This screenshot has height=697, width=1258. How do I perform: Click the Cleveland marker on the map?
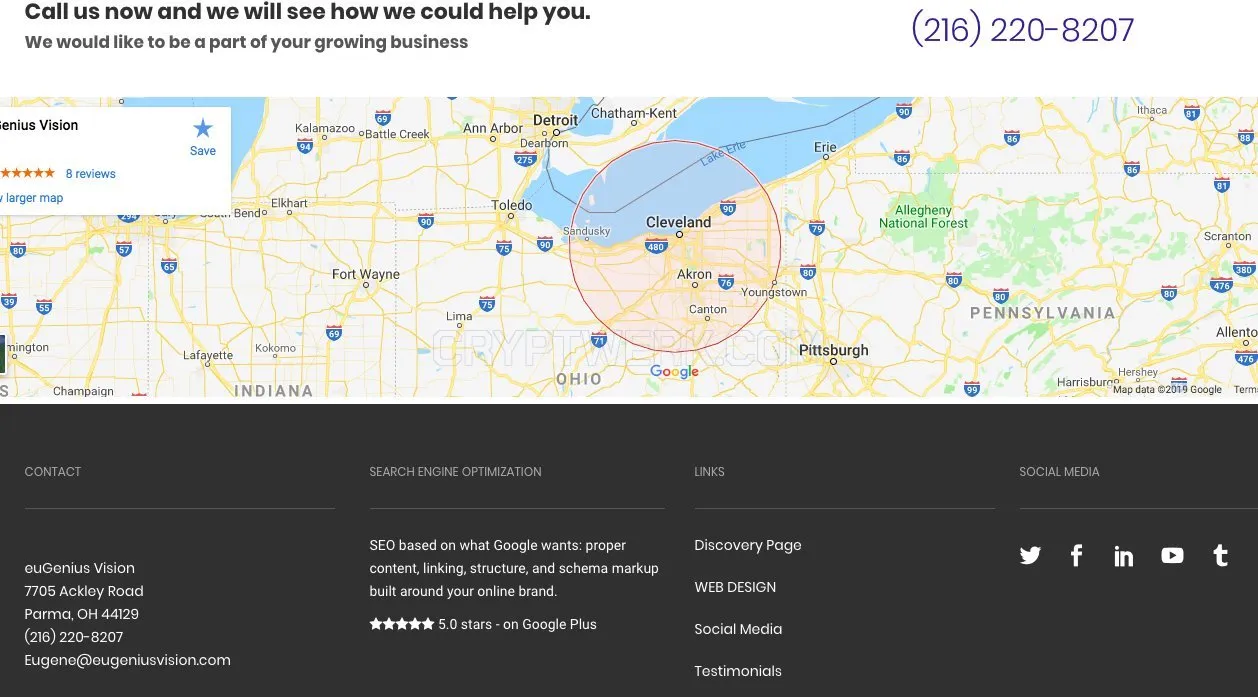click(679, 233)
